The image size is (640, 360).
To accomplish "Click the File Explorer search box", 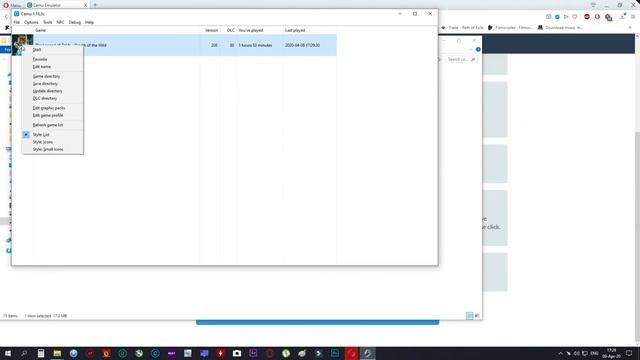I will tap(461, 59).
